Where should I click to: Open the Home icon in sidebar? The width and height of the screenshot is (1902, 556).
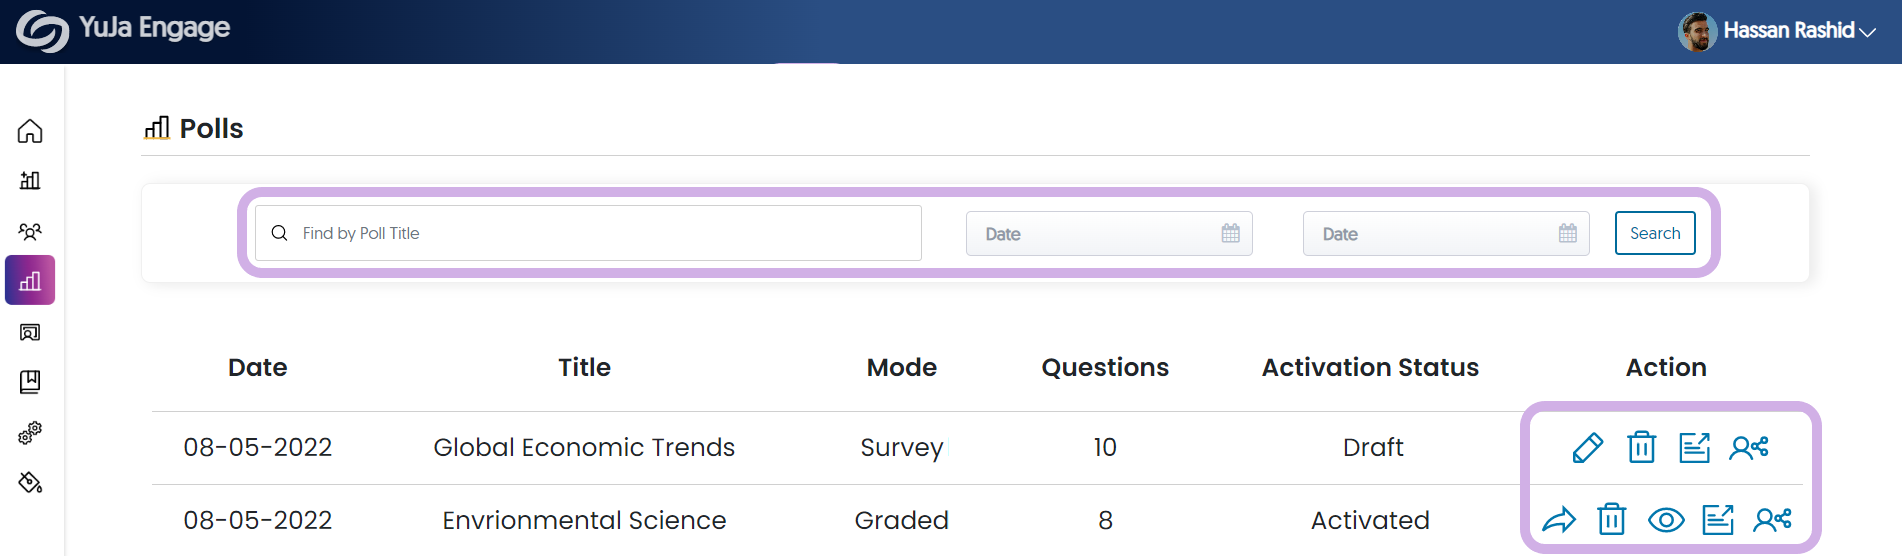[30, 131]
